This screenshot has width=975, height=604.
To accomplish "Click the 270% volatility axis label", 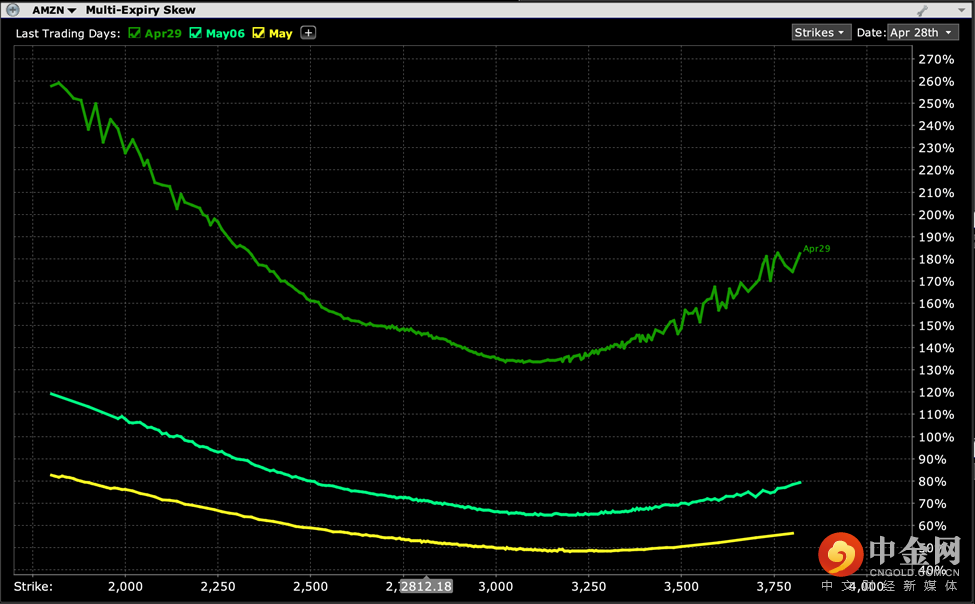I will point(936,59).
